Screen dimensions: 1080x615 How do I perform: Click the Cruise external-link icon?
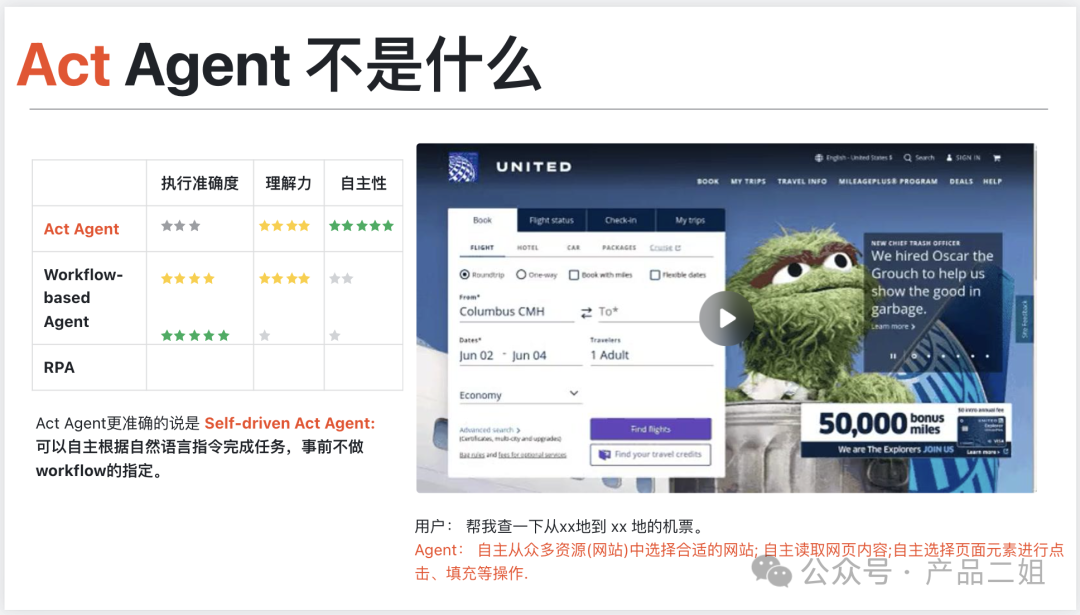tap(678, 248)
